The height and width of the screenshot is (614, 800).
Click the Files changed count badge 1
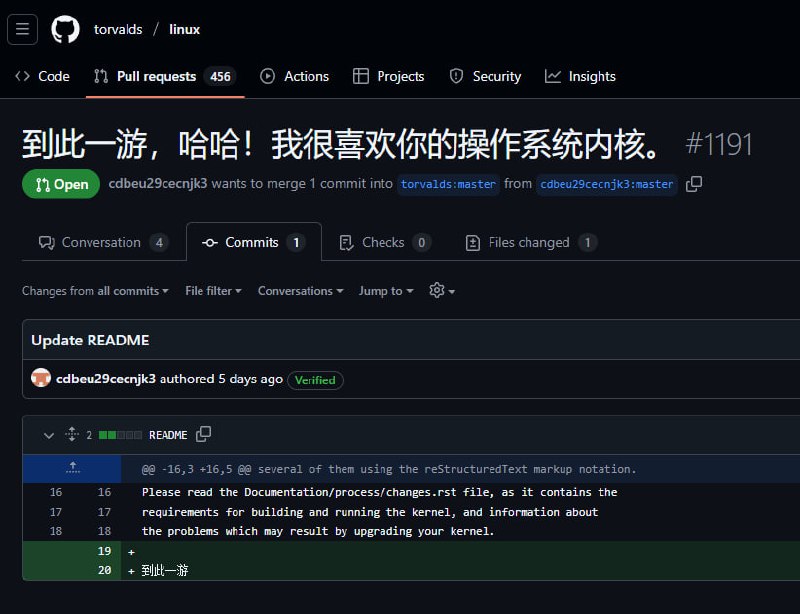588,242
